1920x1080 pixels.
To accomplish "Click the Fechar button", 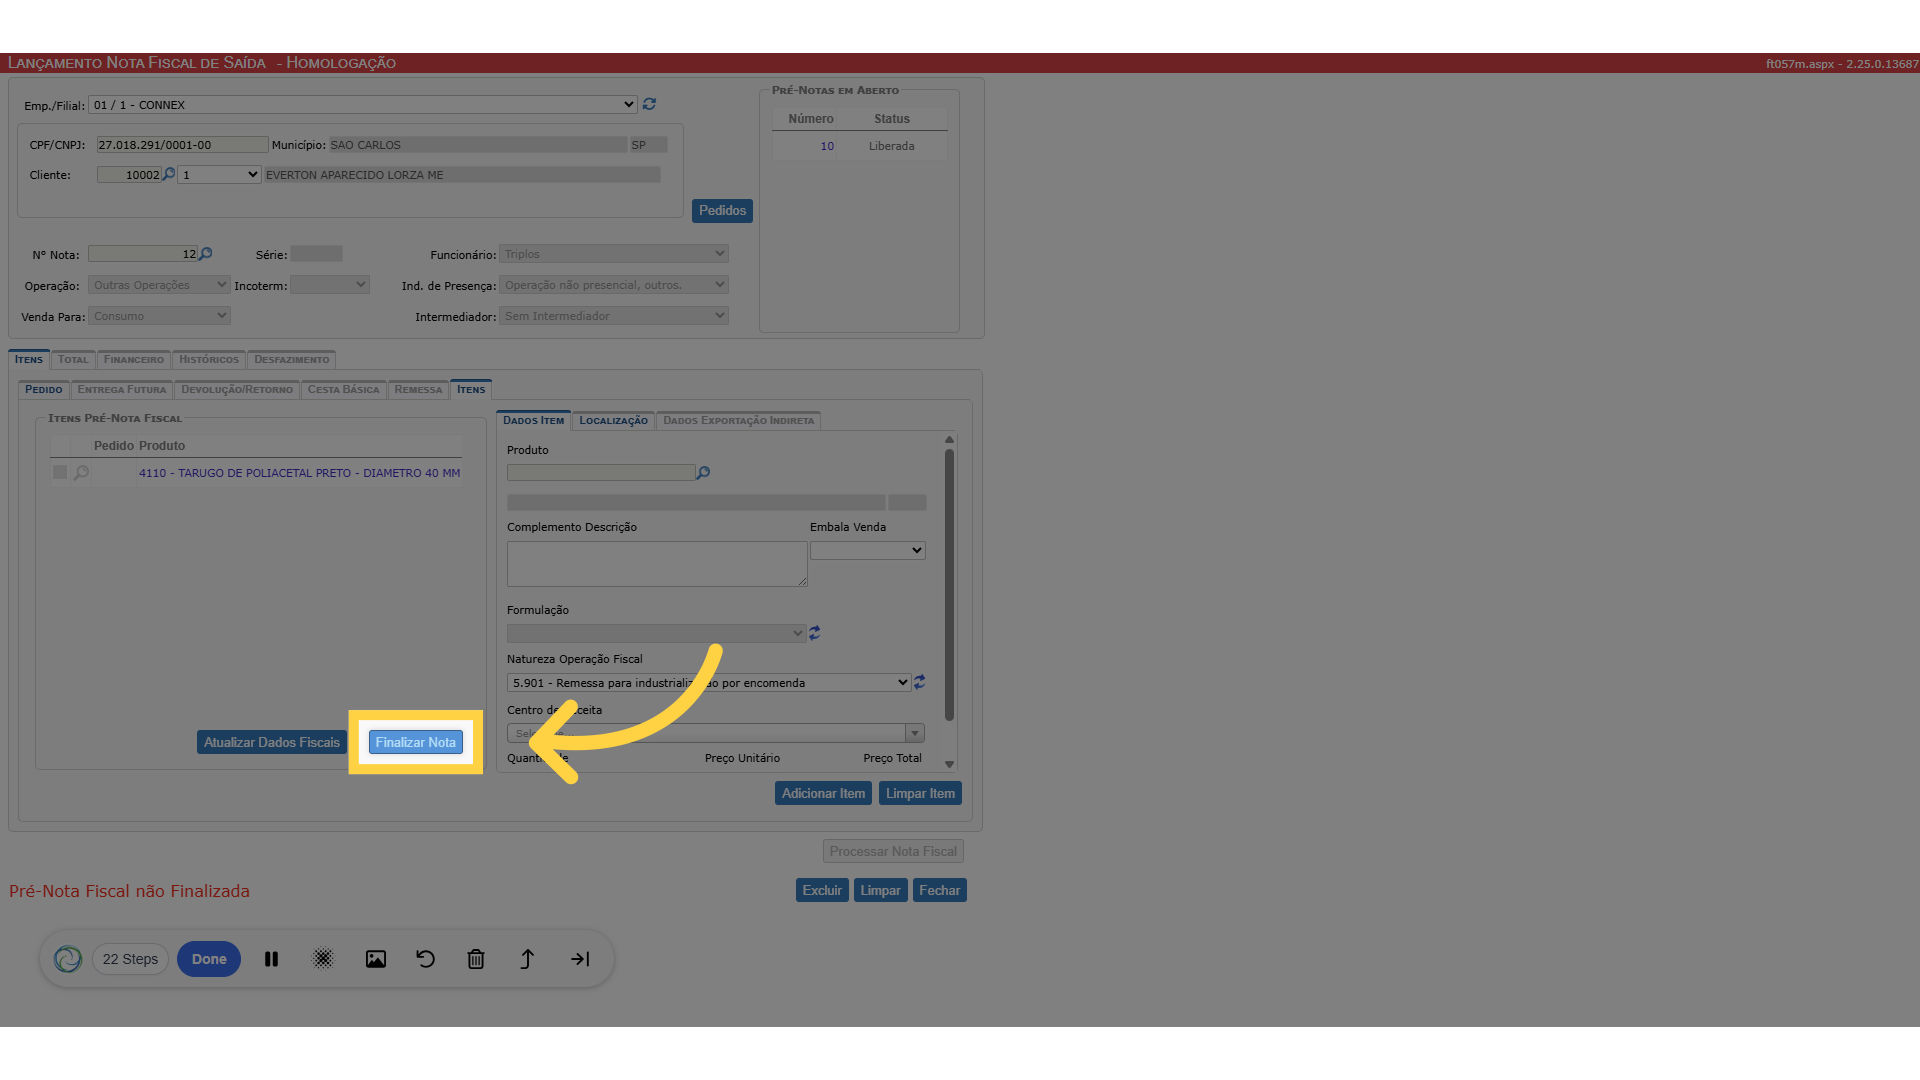I will (940, 890).
